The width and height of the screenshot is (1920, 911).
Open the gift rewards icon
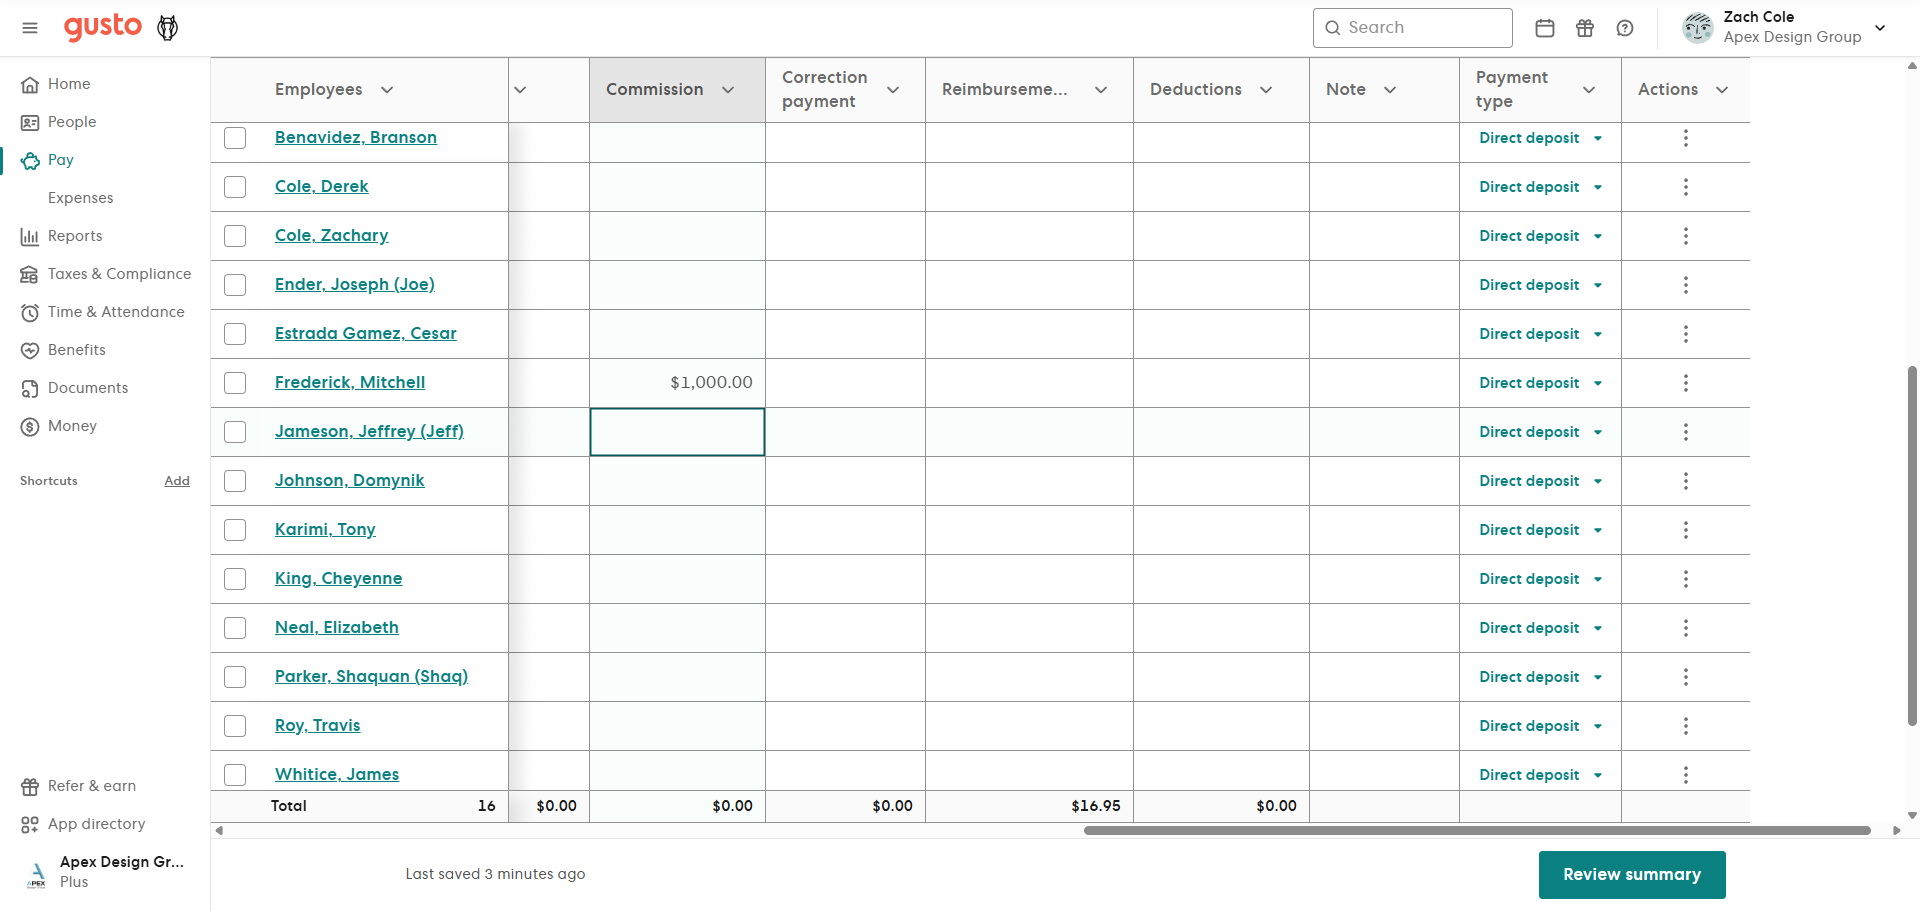[x=1585, y=28]
